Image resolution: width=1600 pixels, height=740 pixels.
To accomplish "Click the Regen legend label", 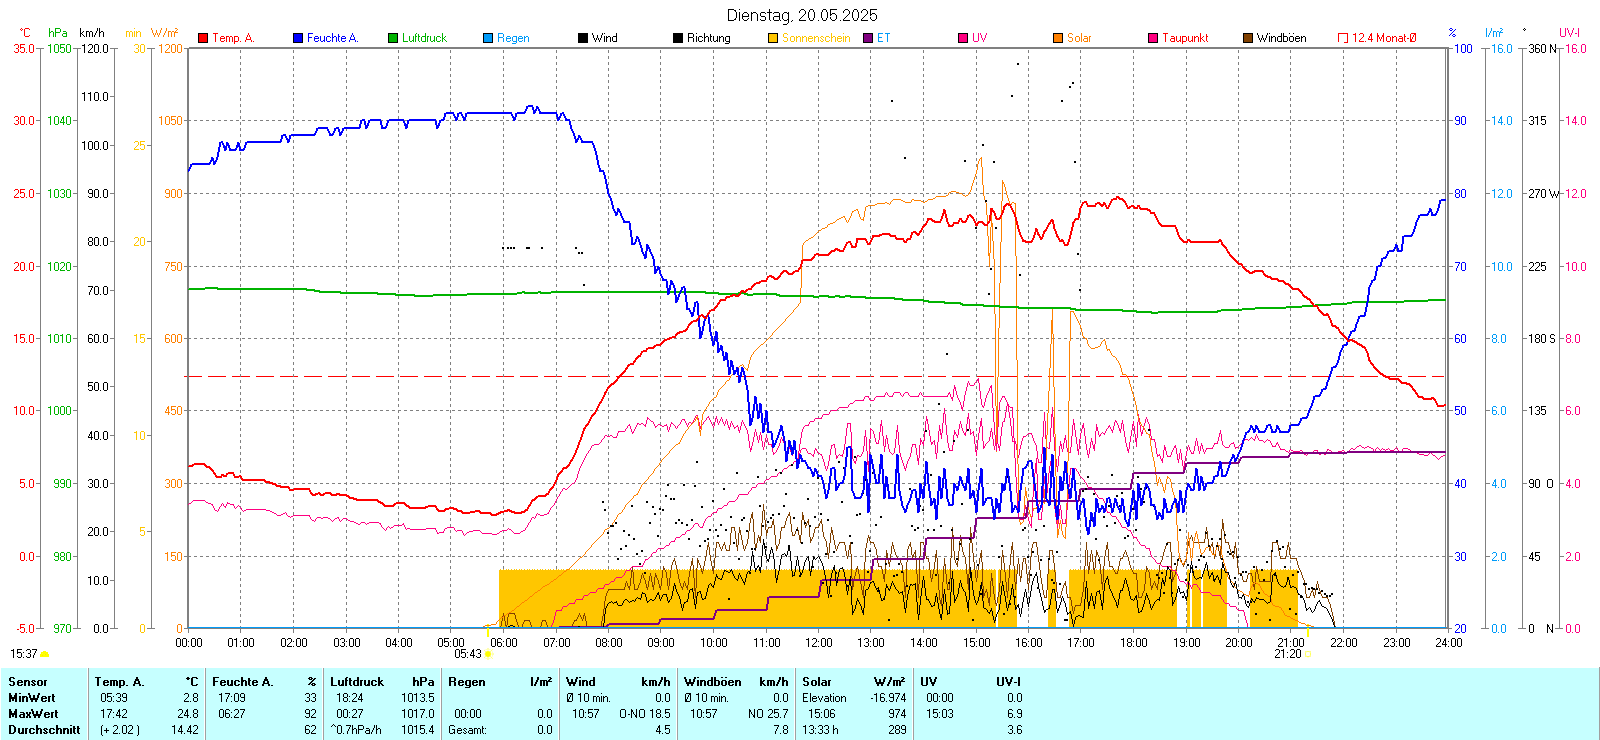I will tap(513, 38).
